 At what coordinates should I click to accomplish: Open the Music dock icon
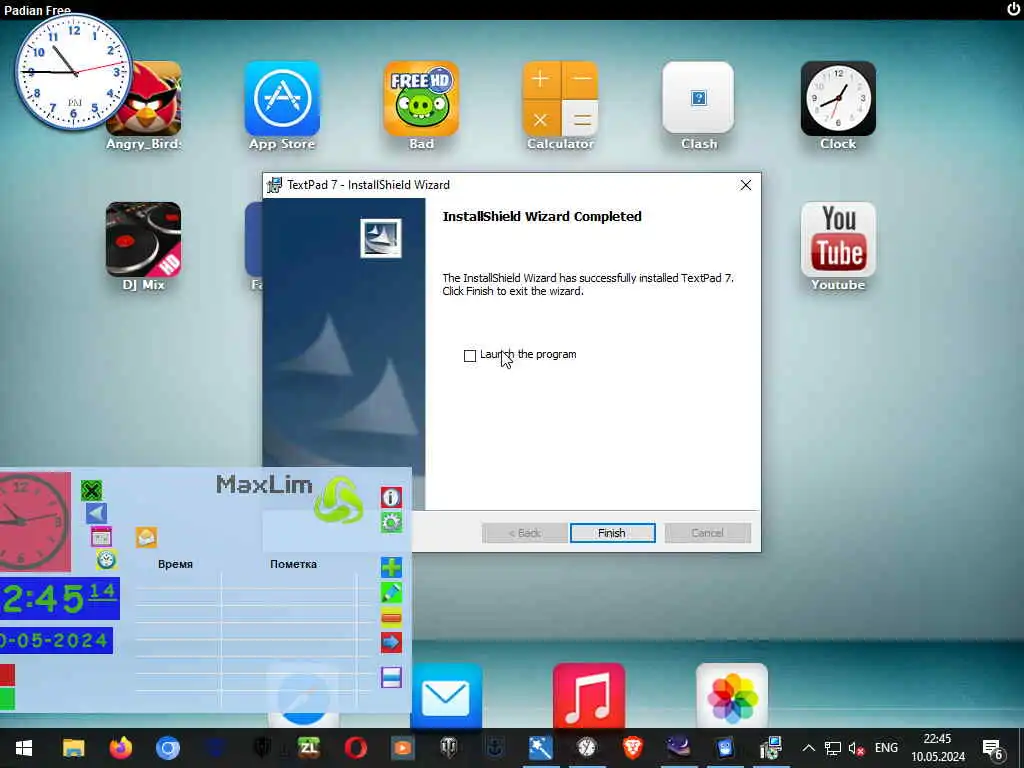pos(588,696)
